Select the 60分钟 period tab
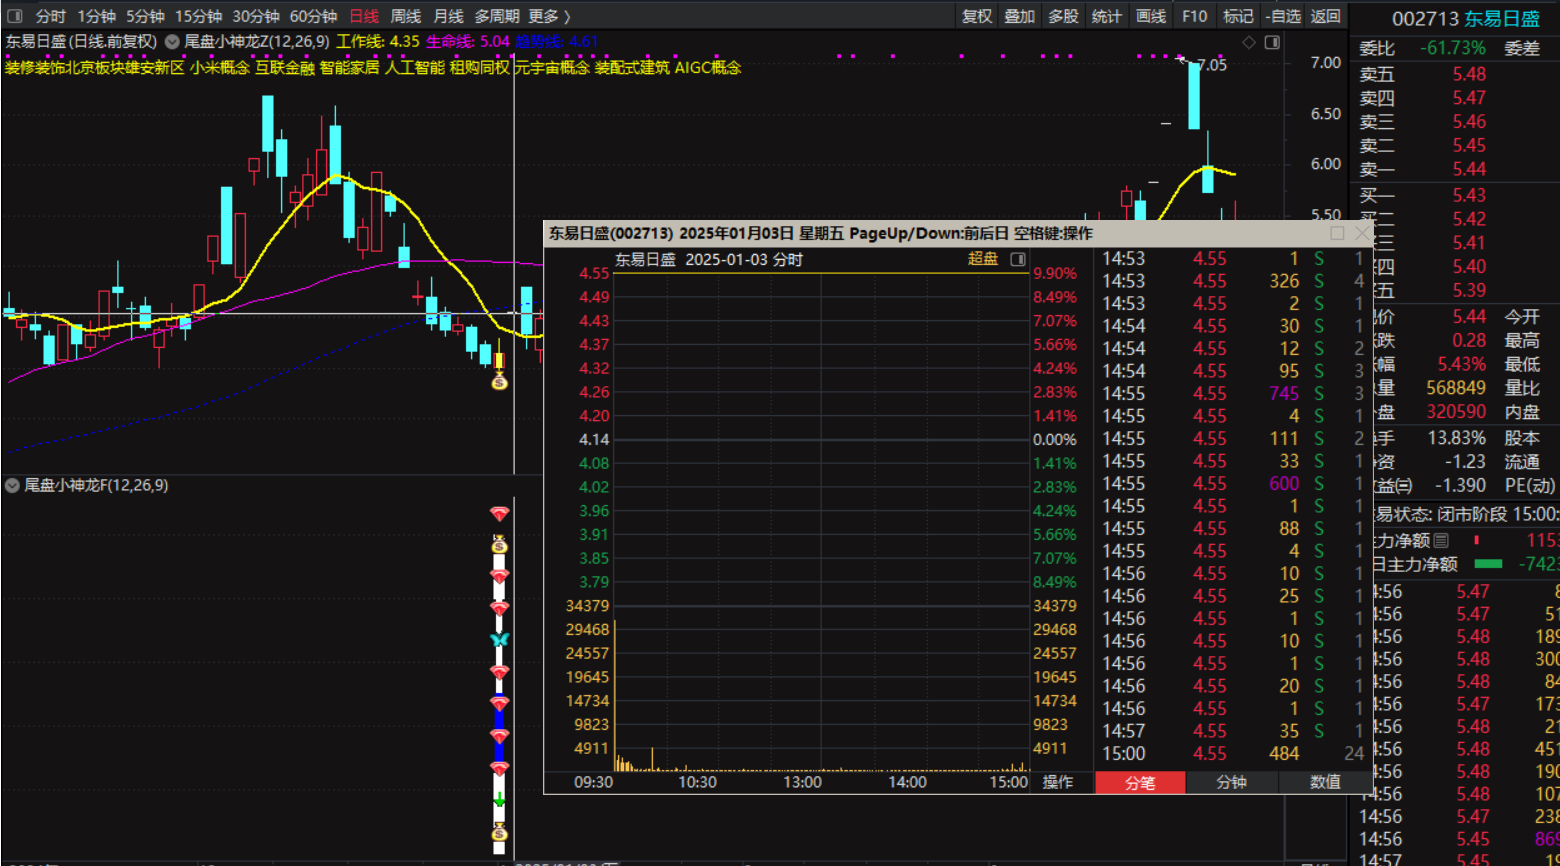The height and width of the screenshot is (866, 1560). point(313,16)
